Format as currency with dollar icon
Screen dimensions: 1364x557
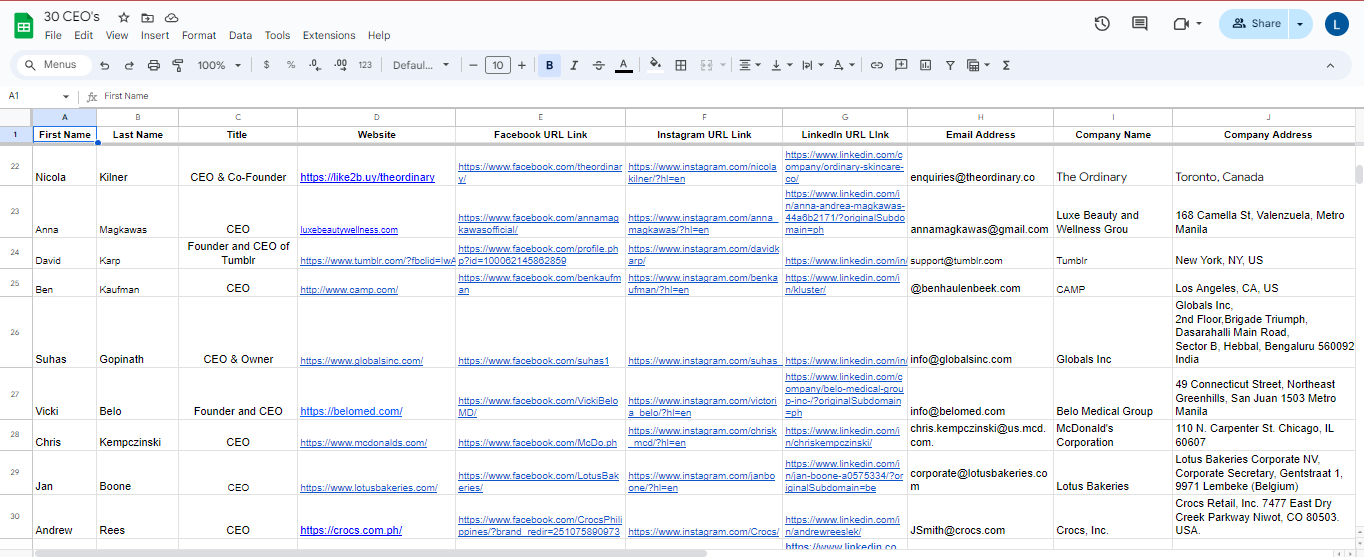pos(266,65)
